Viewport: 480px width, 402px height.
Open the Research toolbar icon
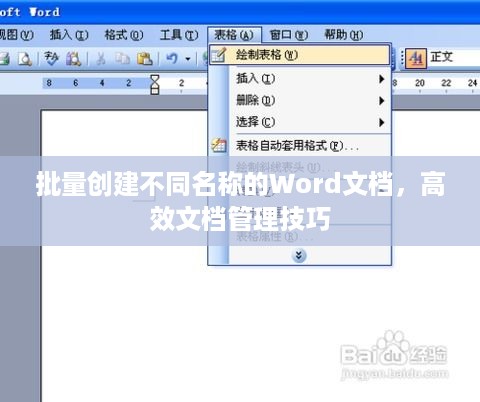click(x=73, y=59)
